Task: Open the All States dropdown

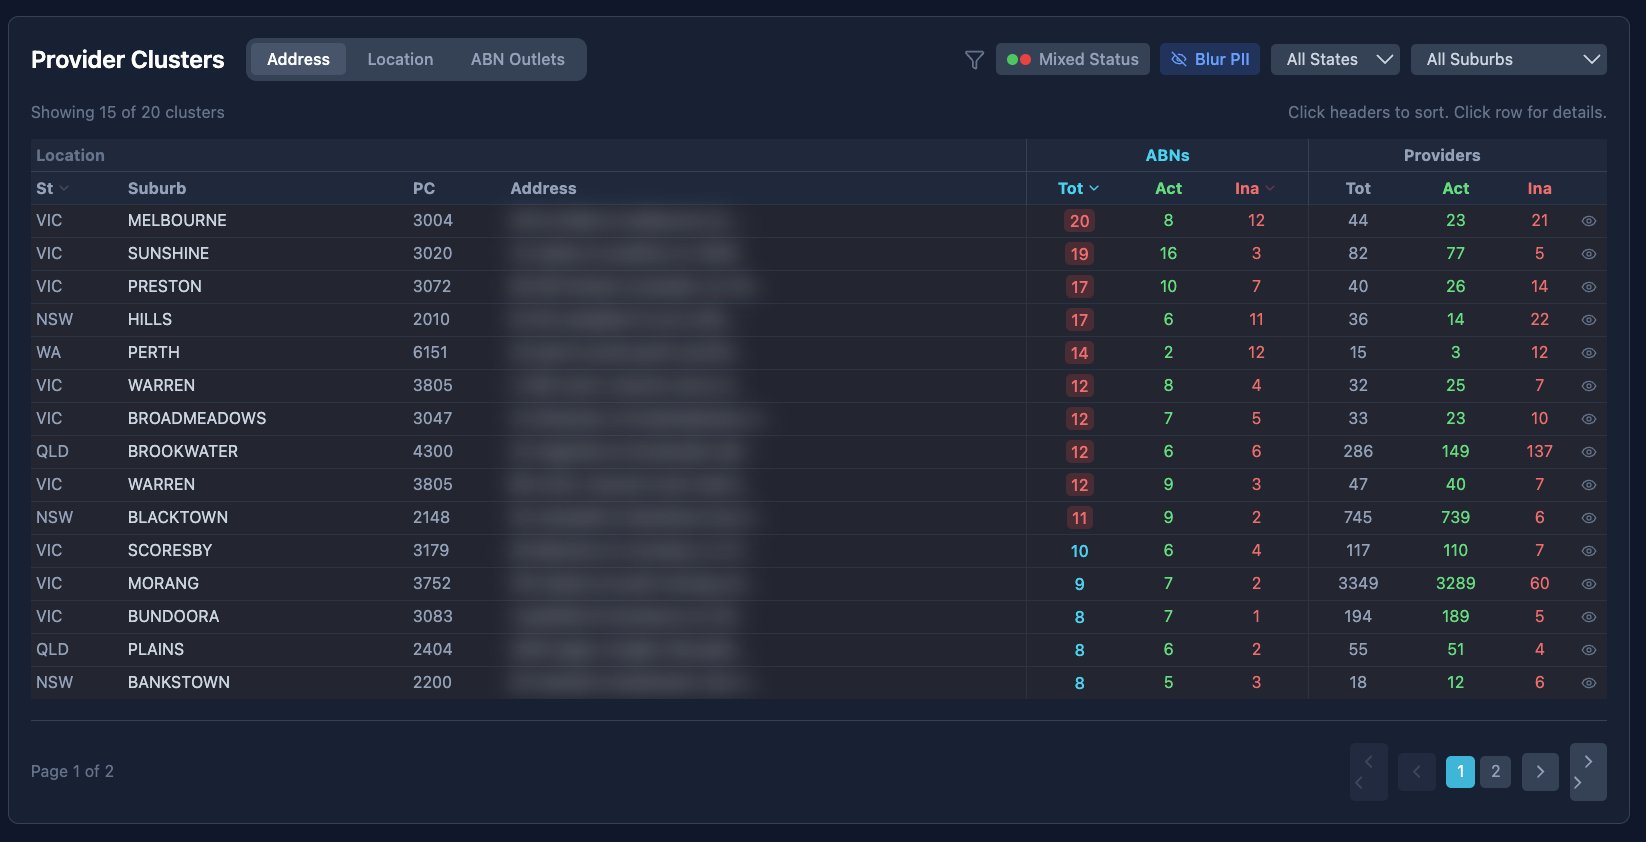Action: coord(1335,60)
